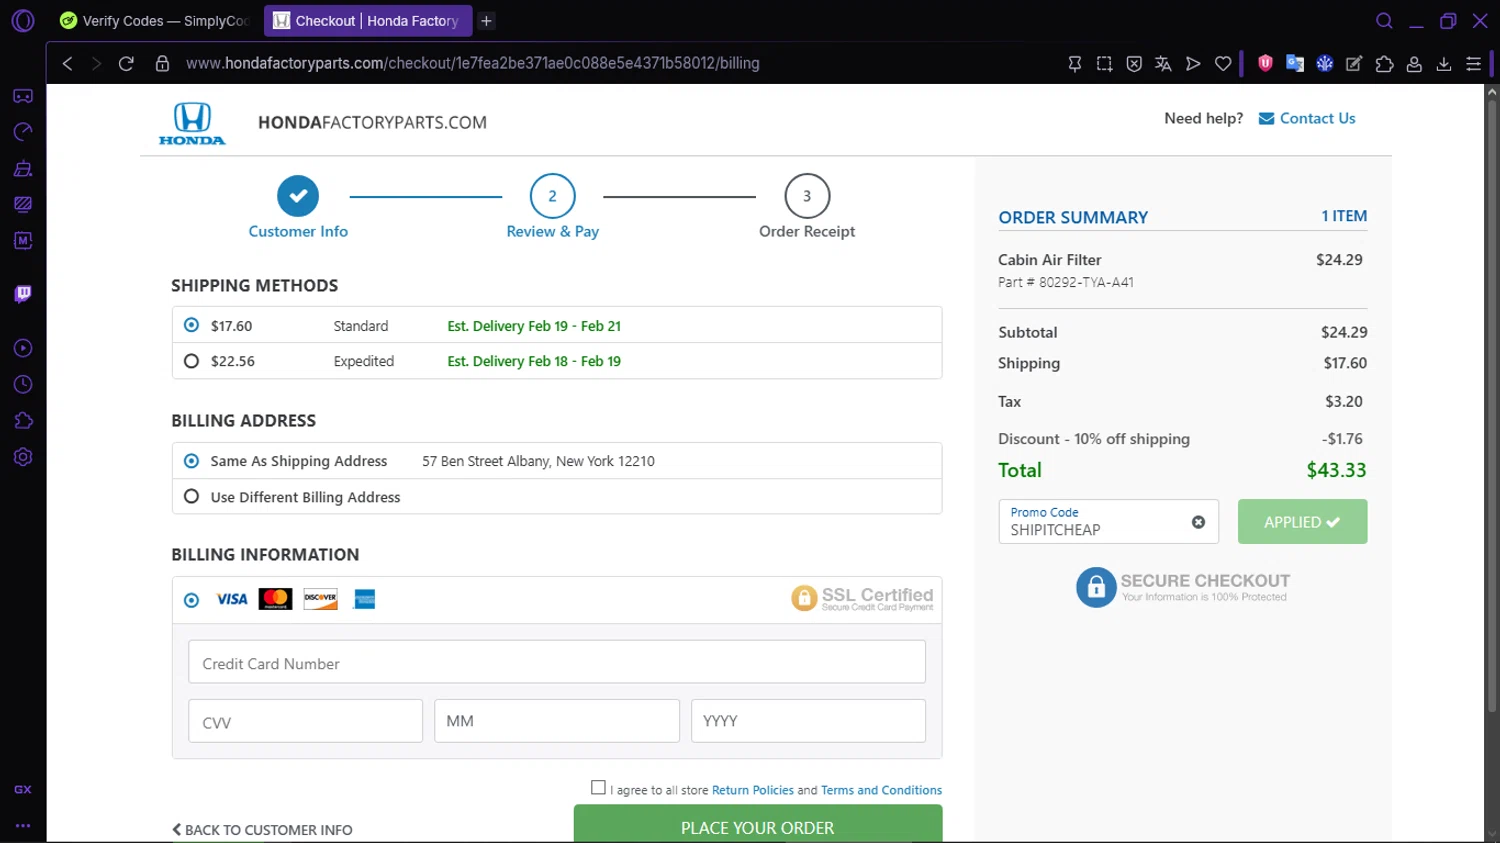Switch to Checkout Honda Factory tab
The width and height of the screenshot is (1500, 843).
(x=366, y=20)
